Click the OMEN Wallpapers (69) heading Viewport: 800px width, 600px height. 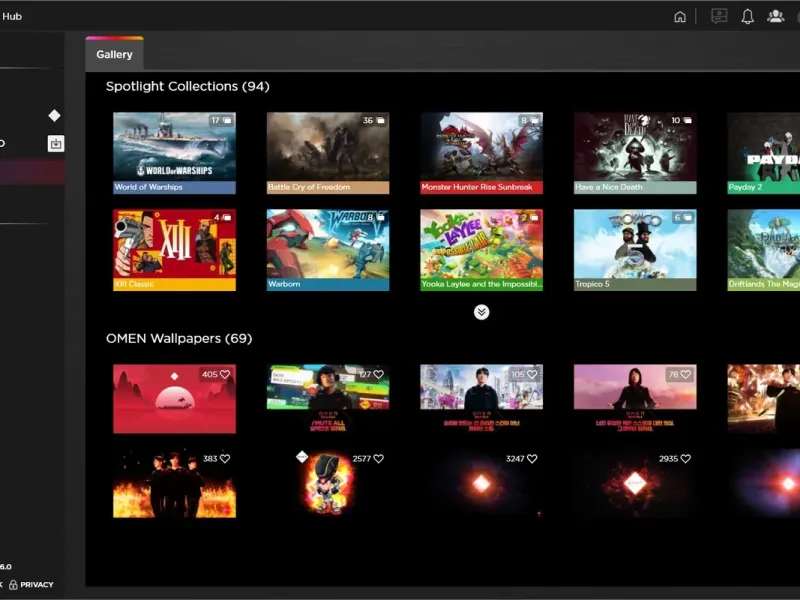click(x=179, y=338)
